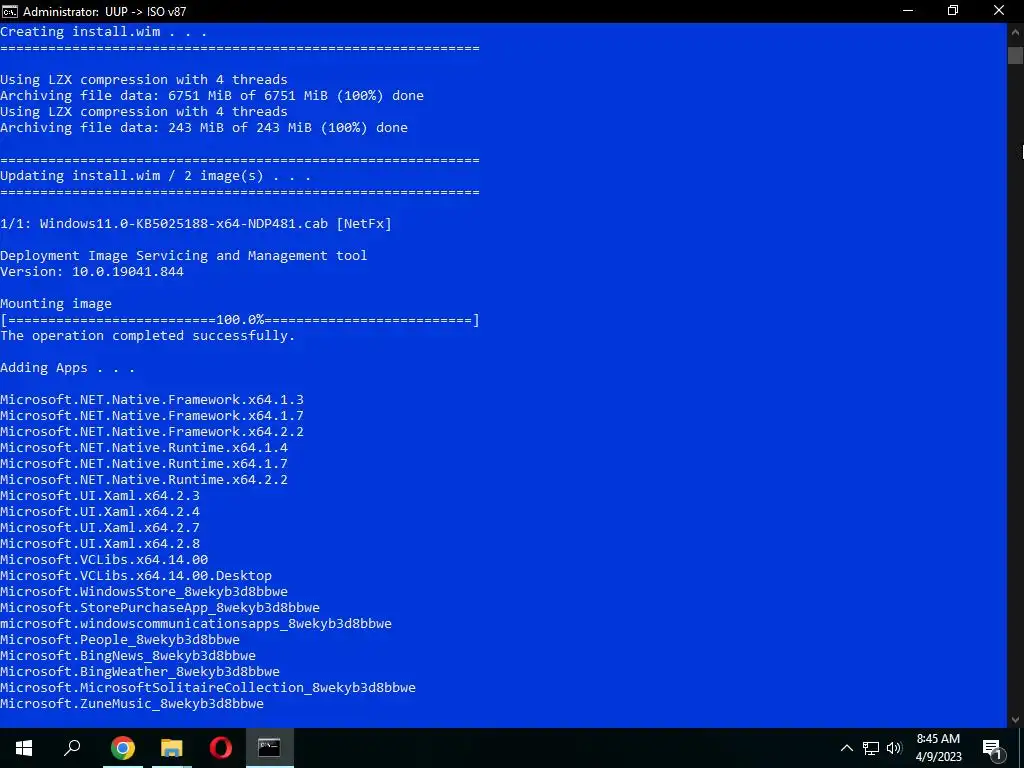Viewport: 1024px width, 768px height.
Task: Click first 'Using LZX compression with 4 threads' line
Action: point(144,80)
